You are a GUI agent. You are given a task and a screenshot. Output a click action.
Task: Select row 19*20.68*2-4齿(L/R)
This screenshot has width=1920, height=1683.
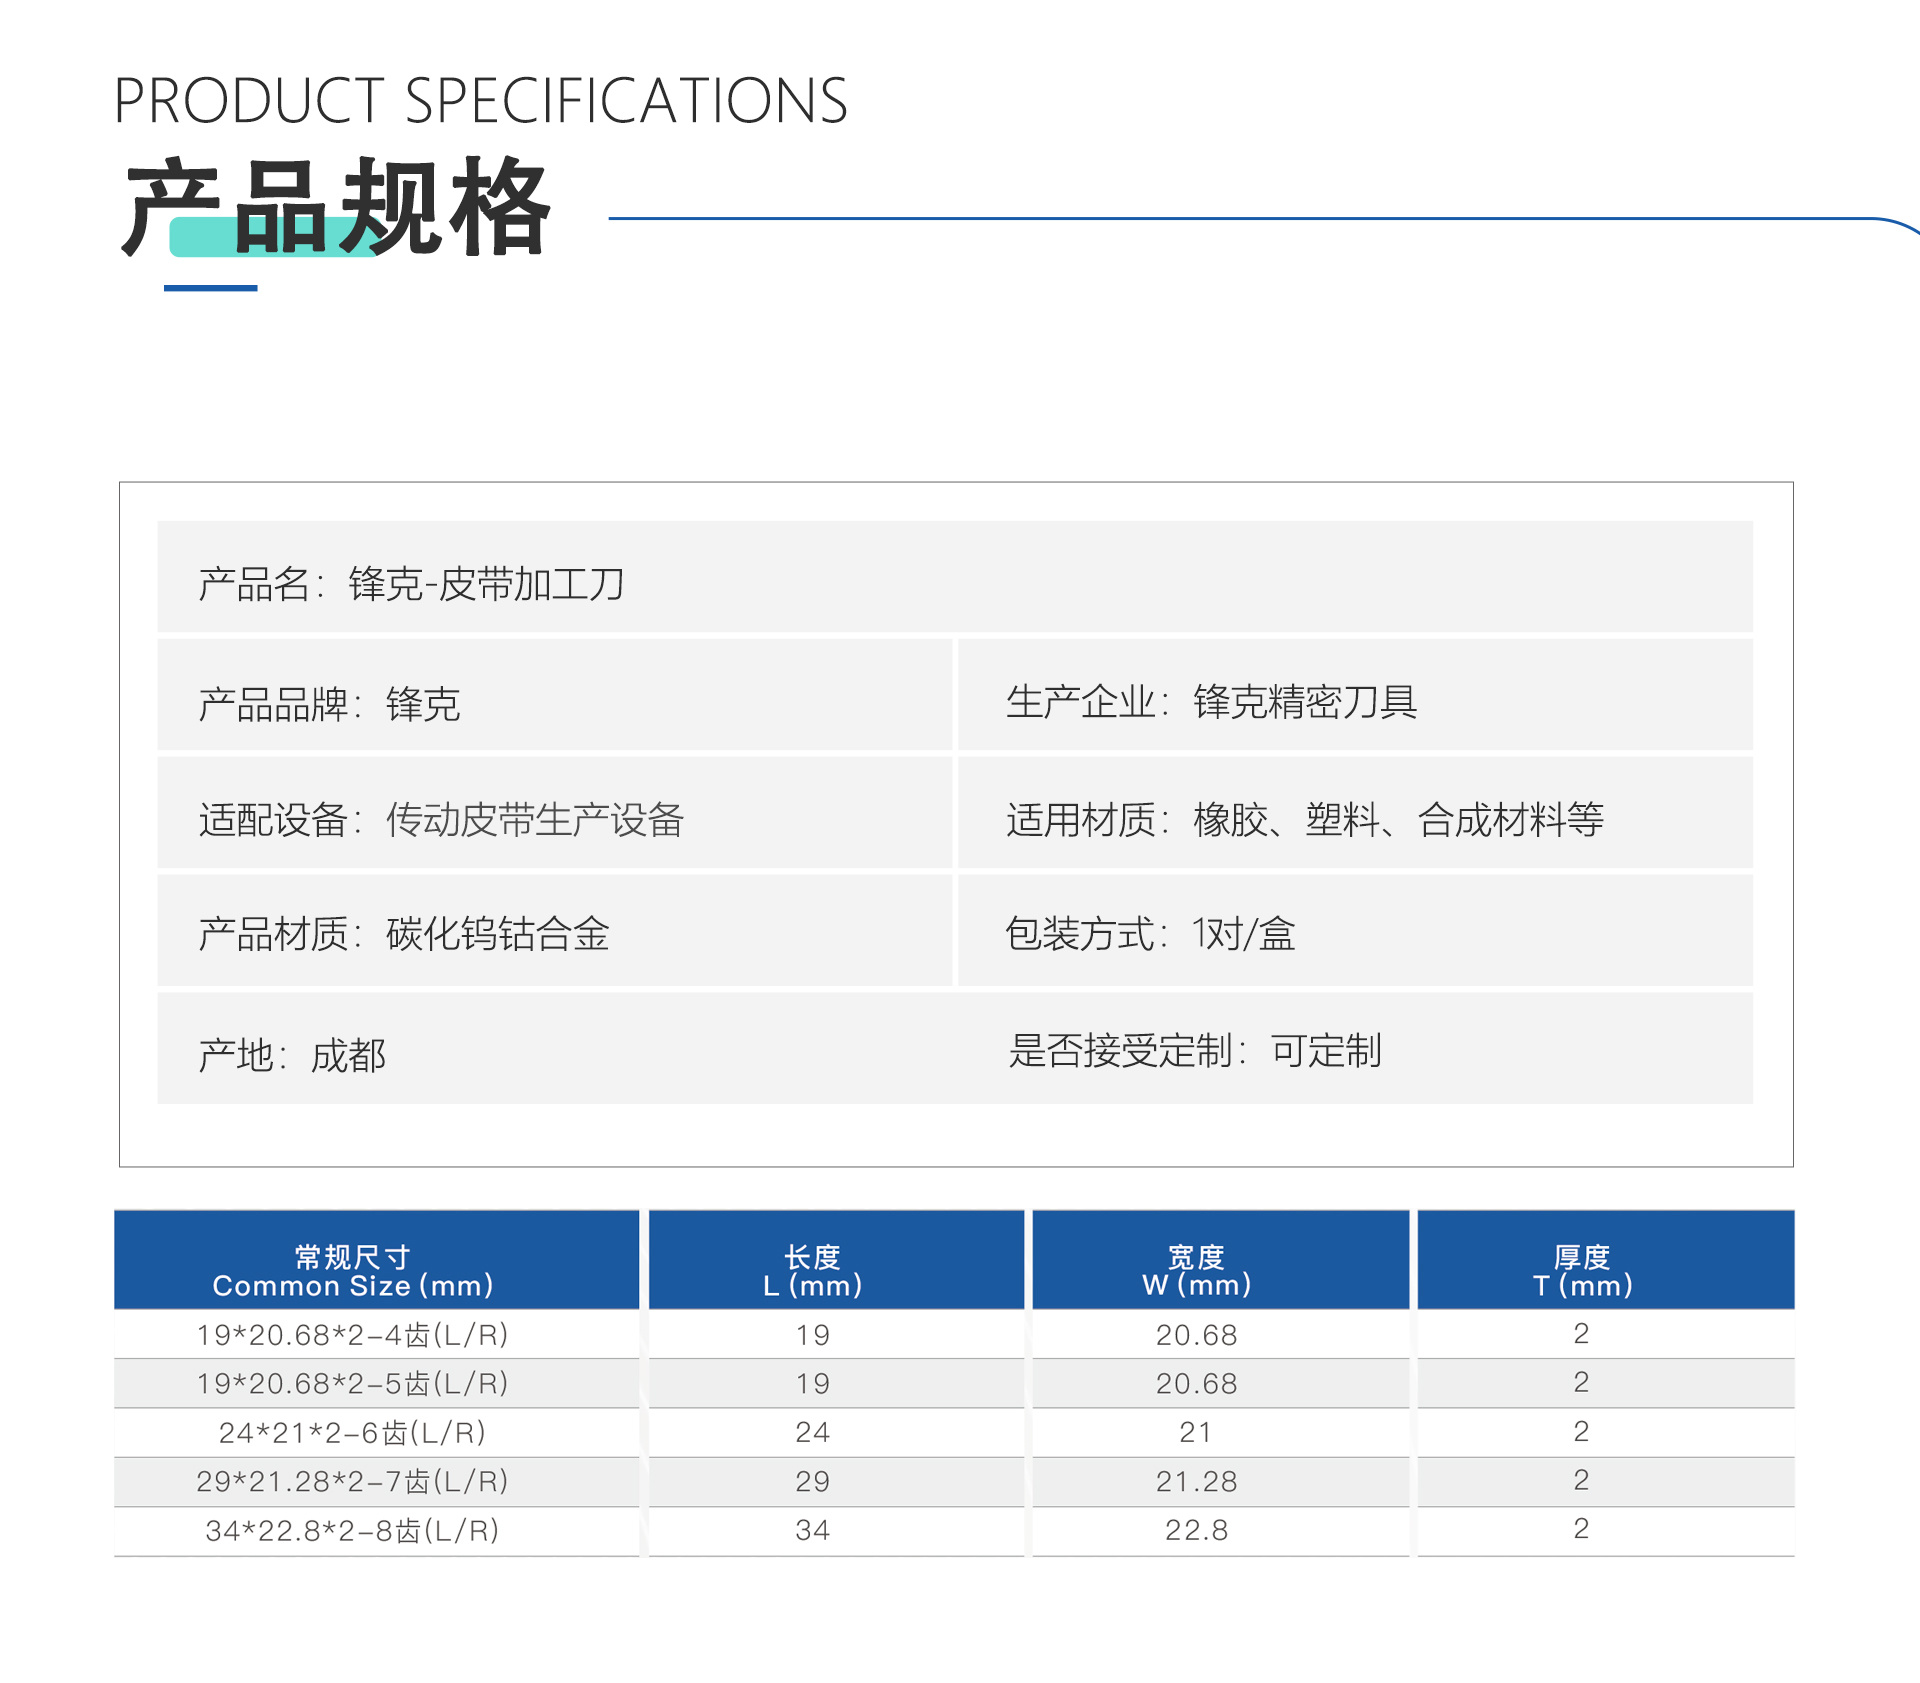(x=954, y=1334)
